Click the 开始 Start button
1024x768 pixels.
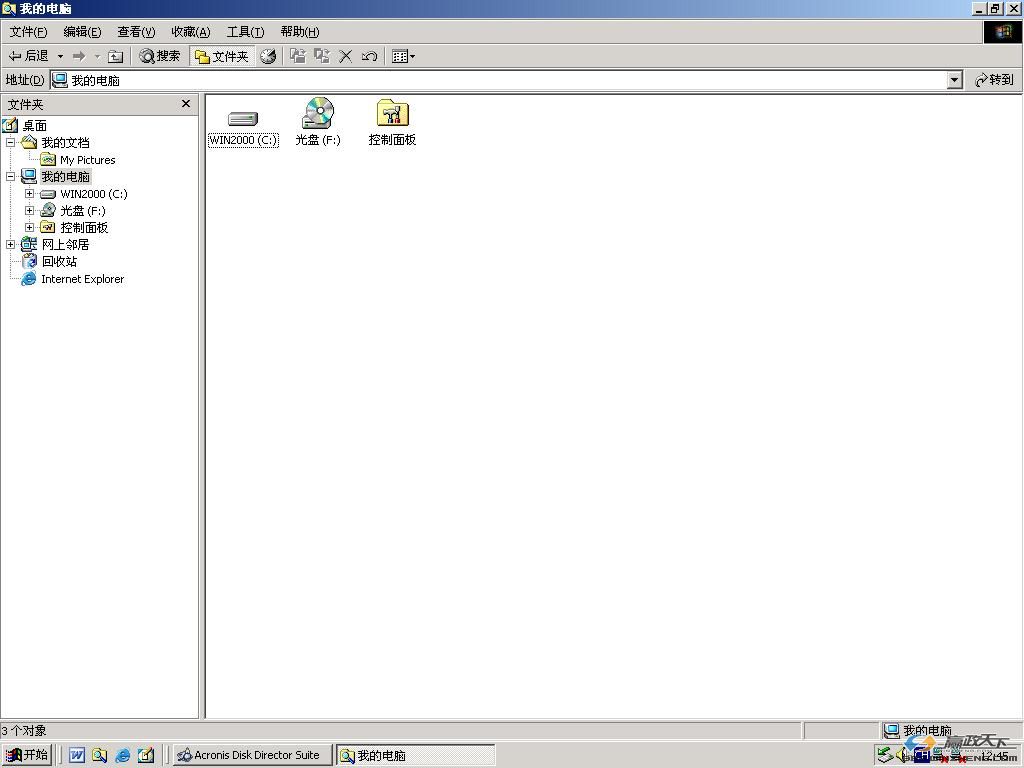pyautogui.click(x=27, y=755)
